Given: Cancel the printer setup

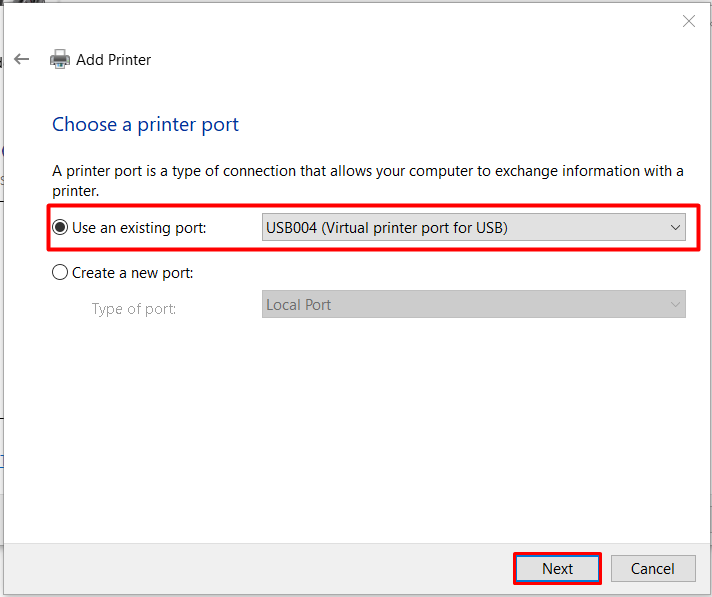Looking at the screenshot, I should point(652,569).
